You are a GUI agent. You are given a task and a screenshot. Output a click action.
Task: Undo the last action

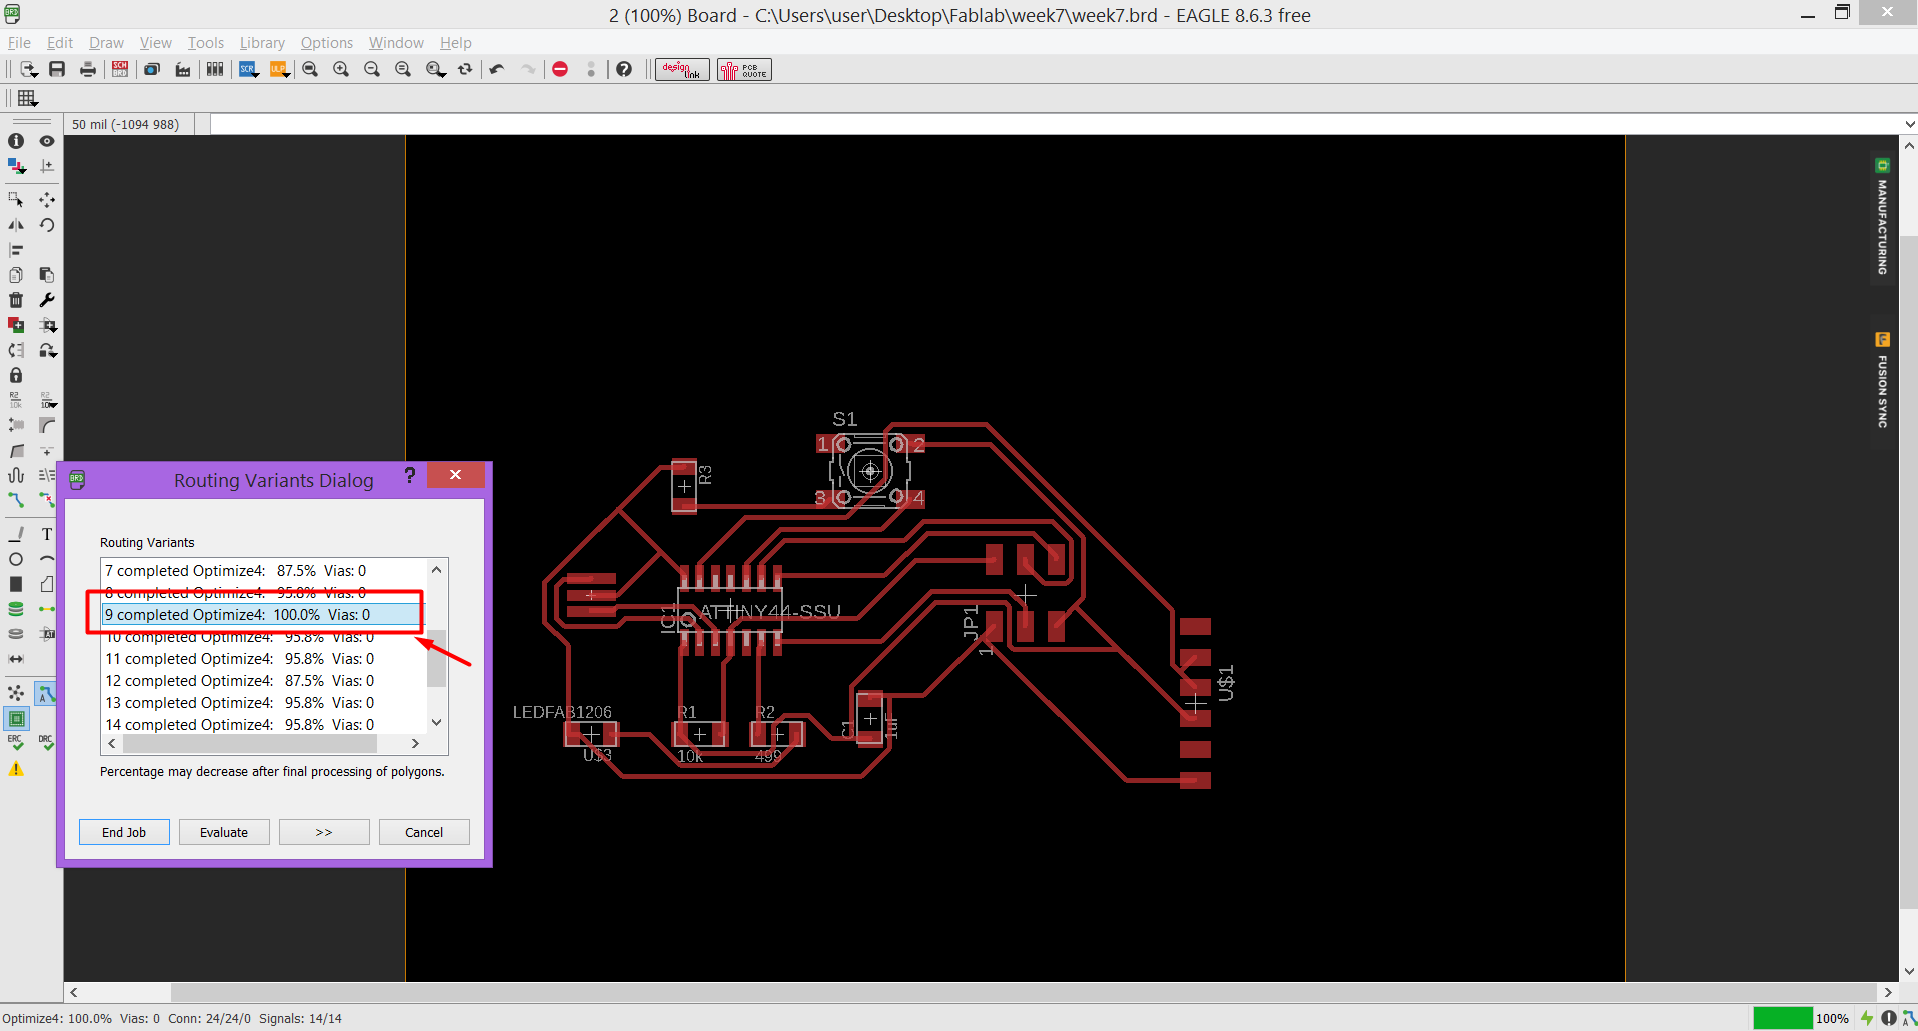(497, 69)
